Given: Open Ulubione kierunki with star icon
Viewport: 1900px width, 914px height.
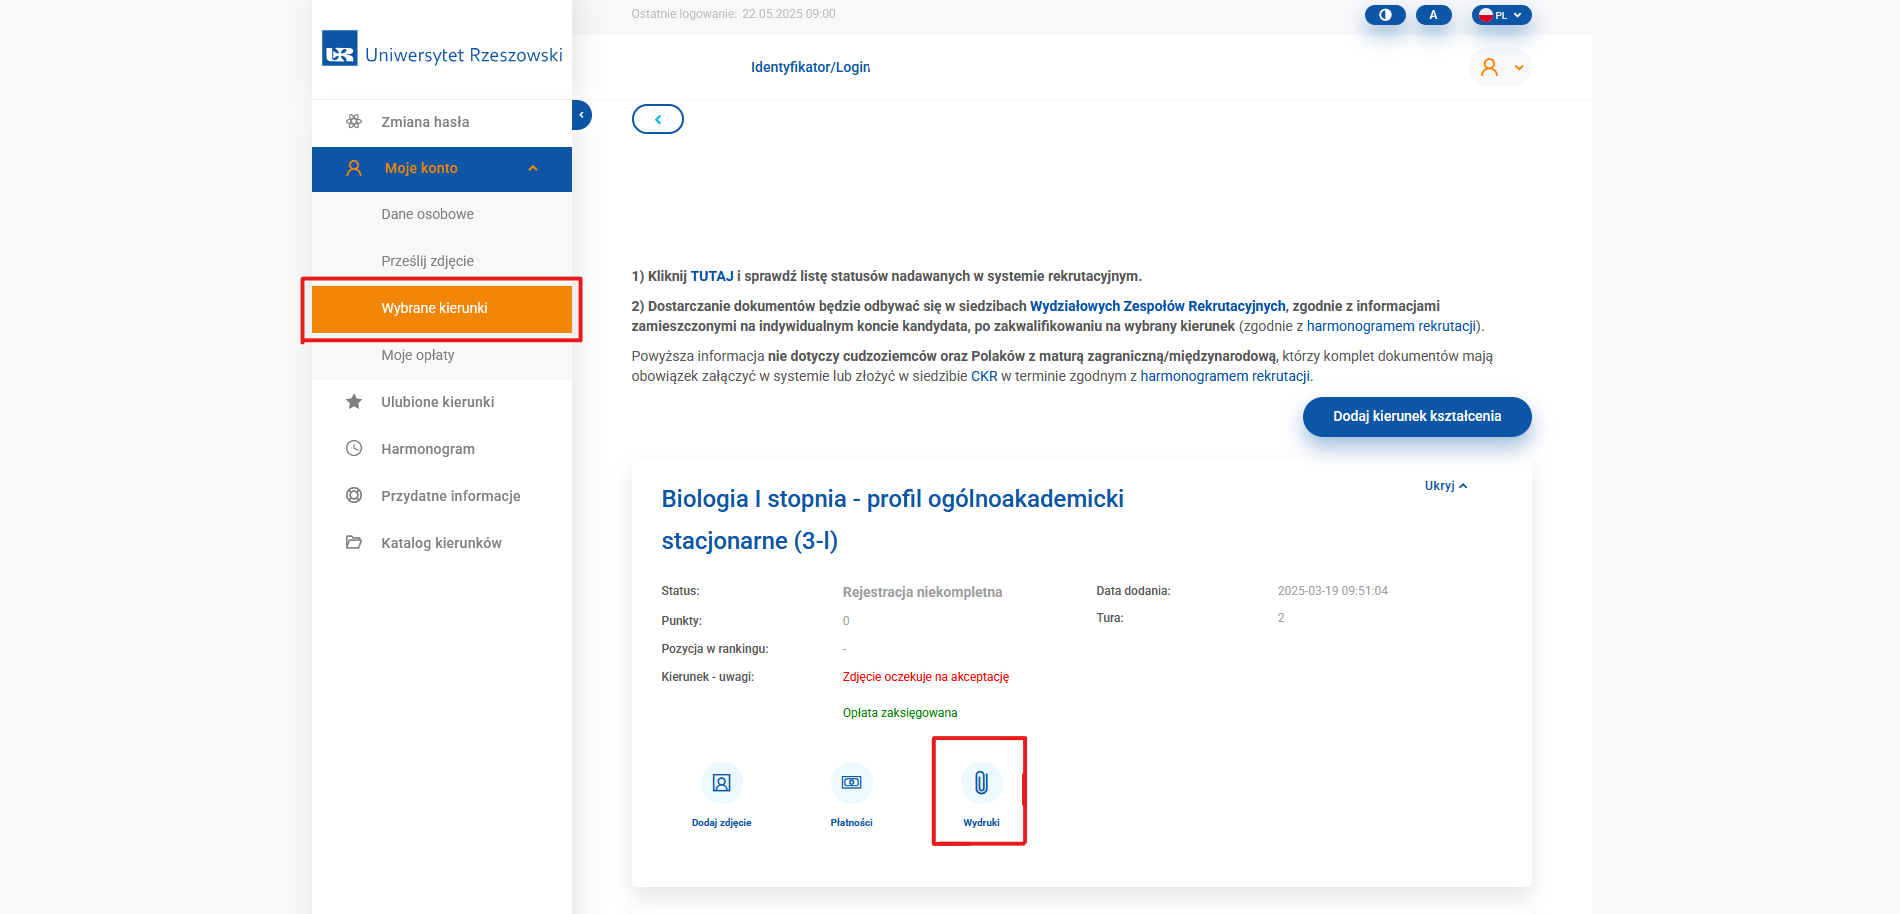Looking at the screenshot, I should tap(437, 402).
